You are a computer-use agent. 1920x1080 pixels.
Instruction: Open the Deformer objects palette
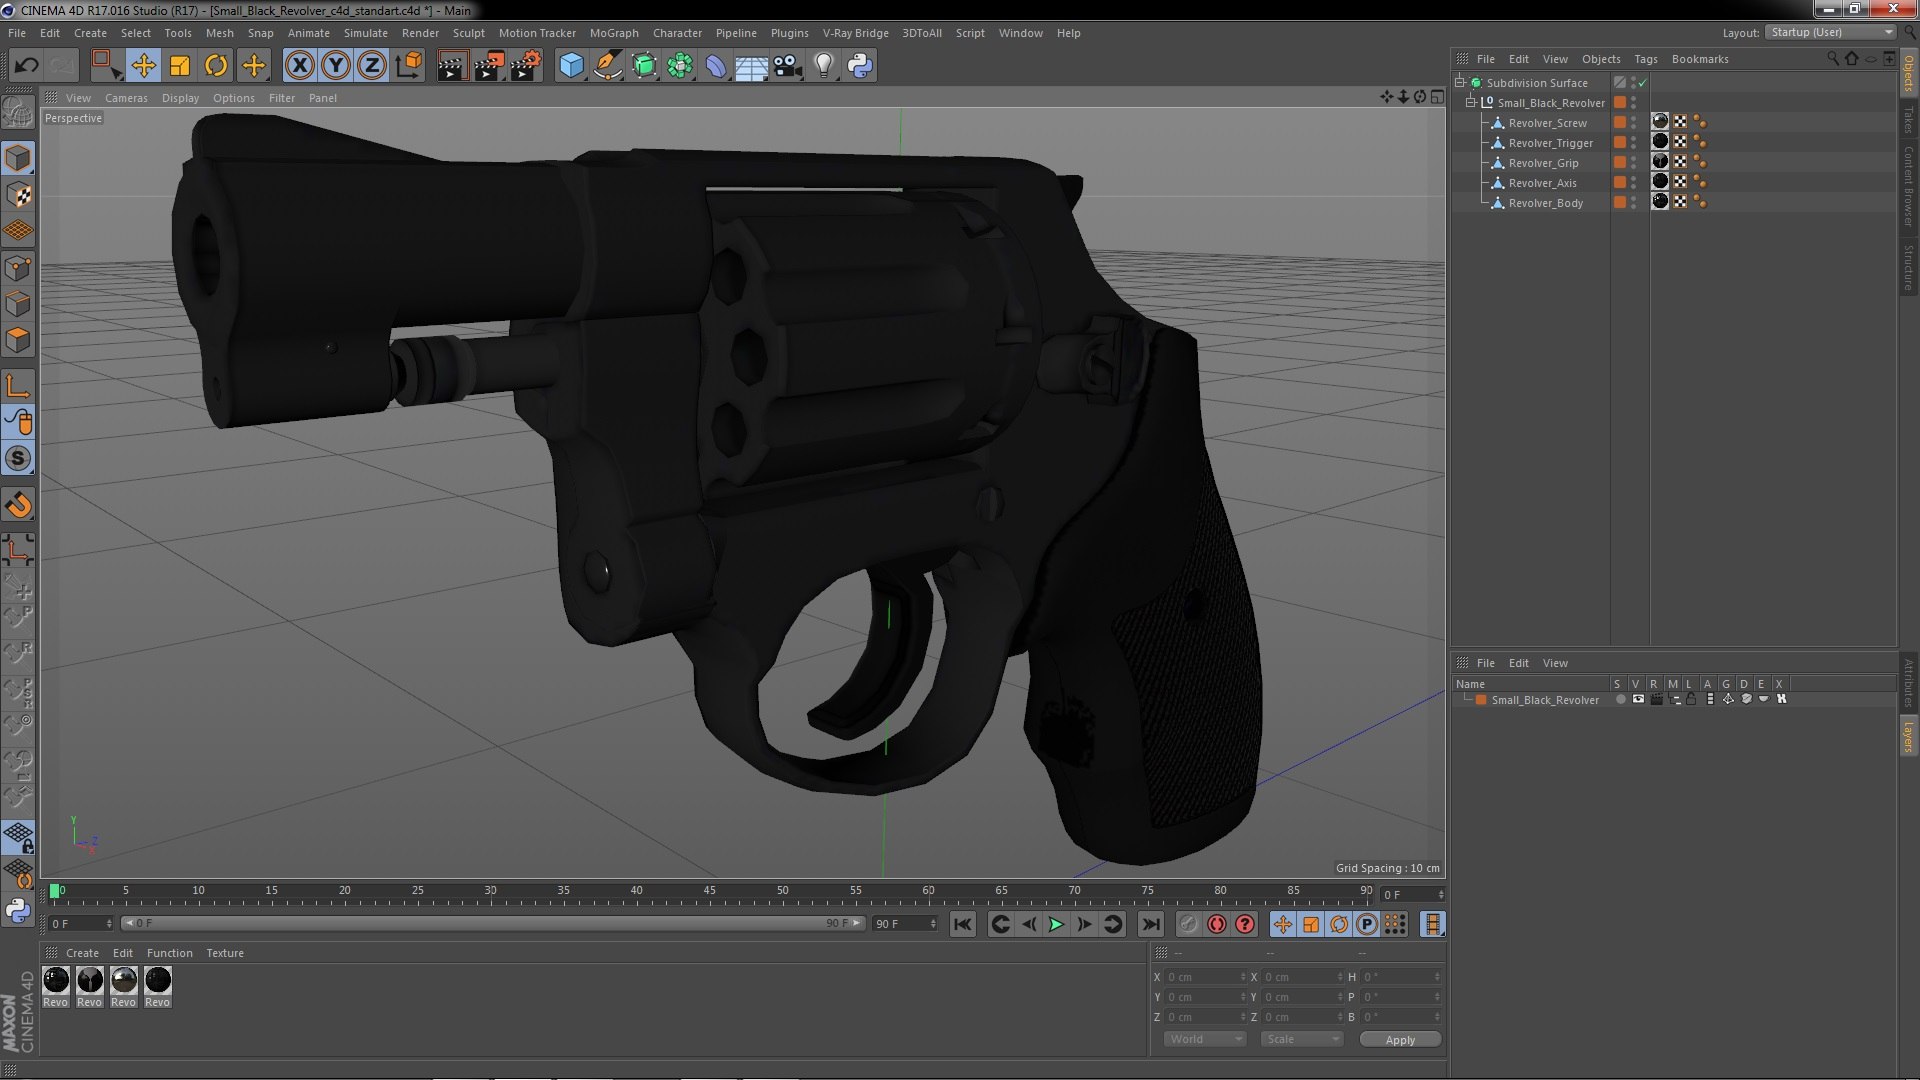(716, 66)
